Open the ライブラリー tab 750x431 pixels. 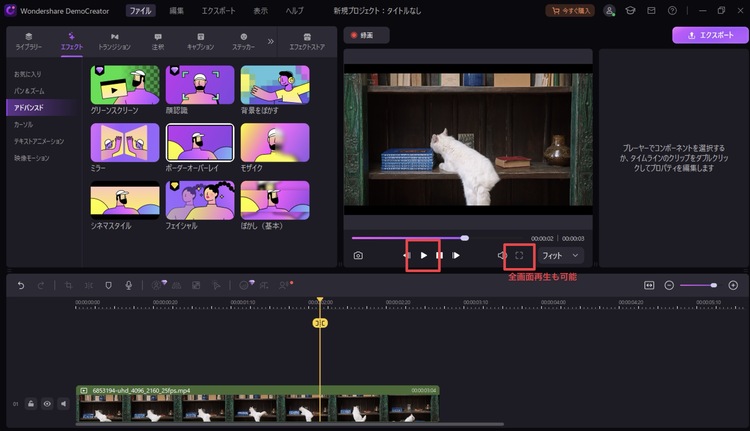click(29, 42)
